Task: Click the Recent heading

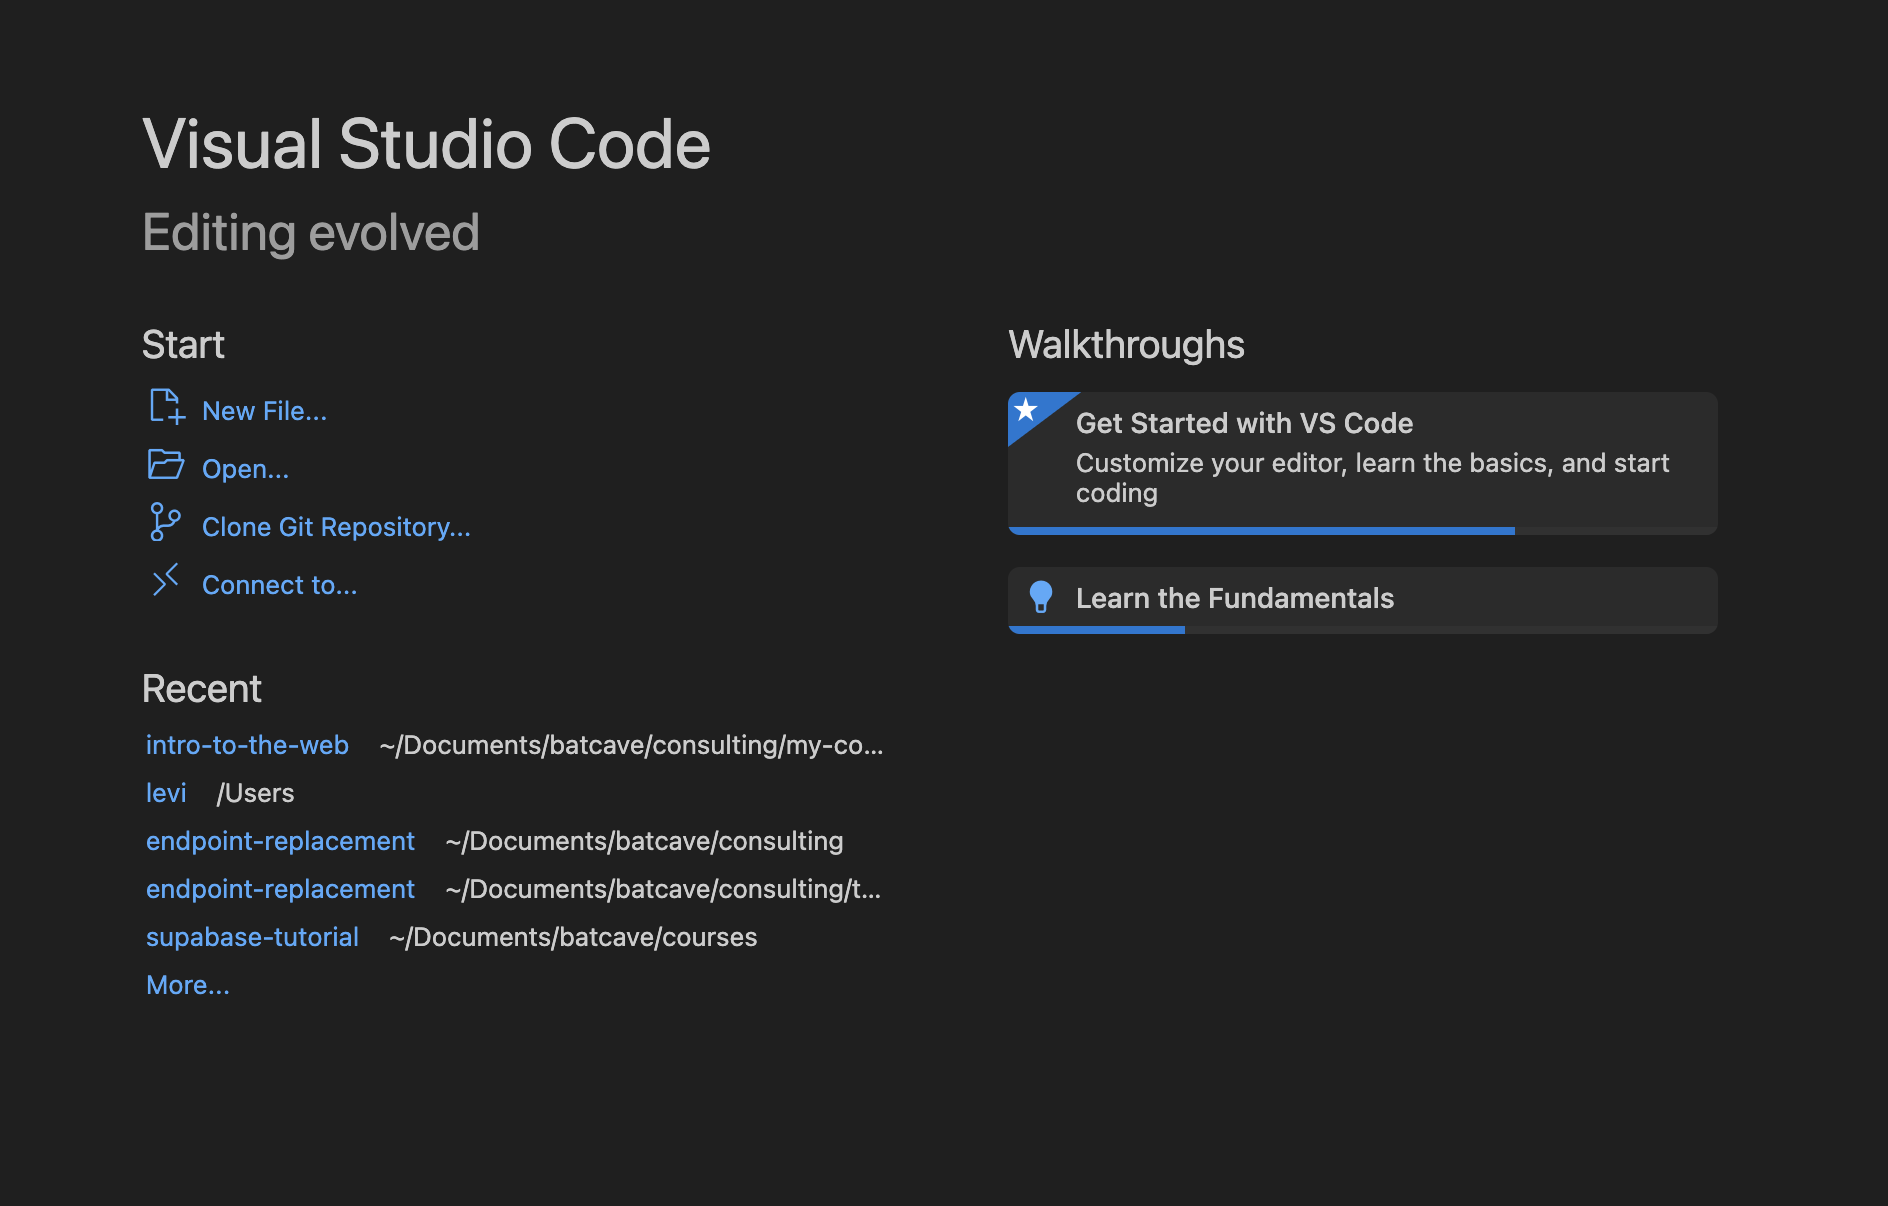Action: point(202,689)
